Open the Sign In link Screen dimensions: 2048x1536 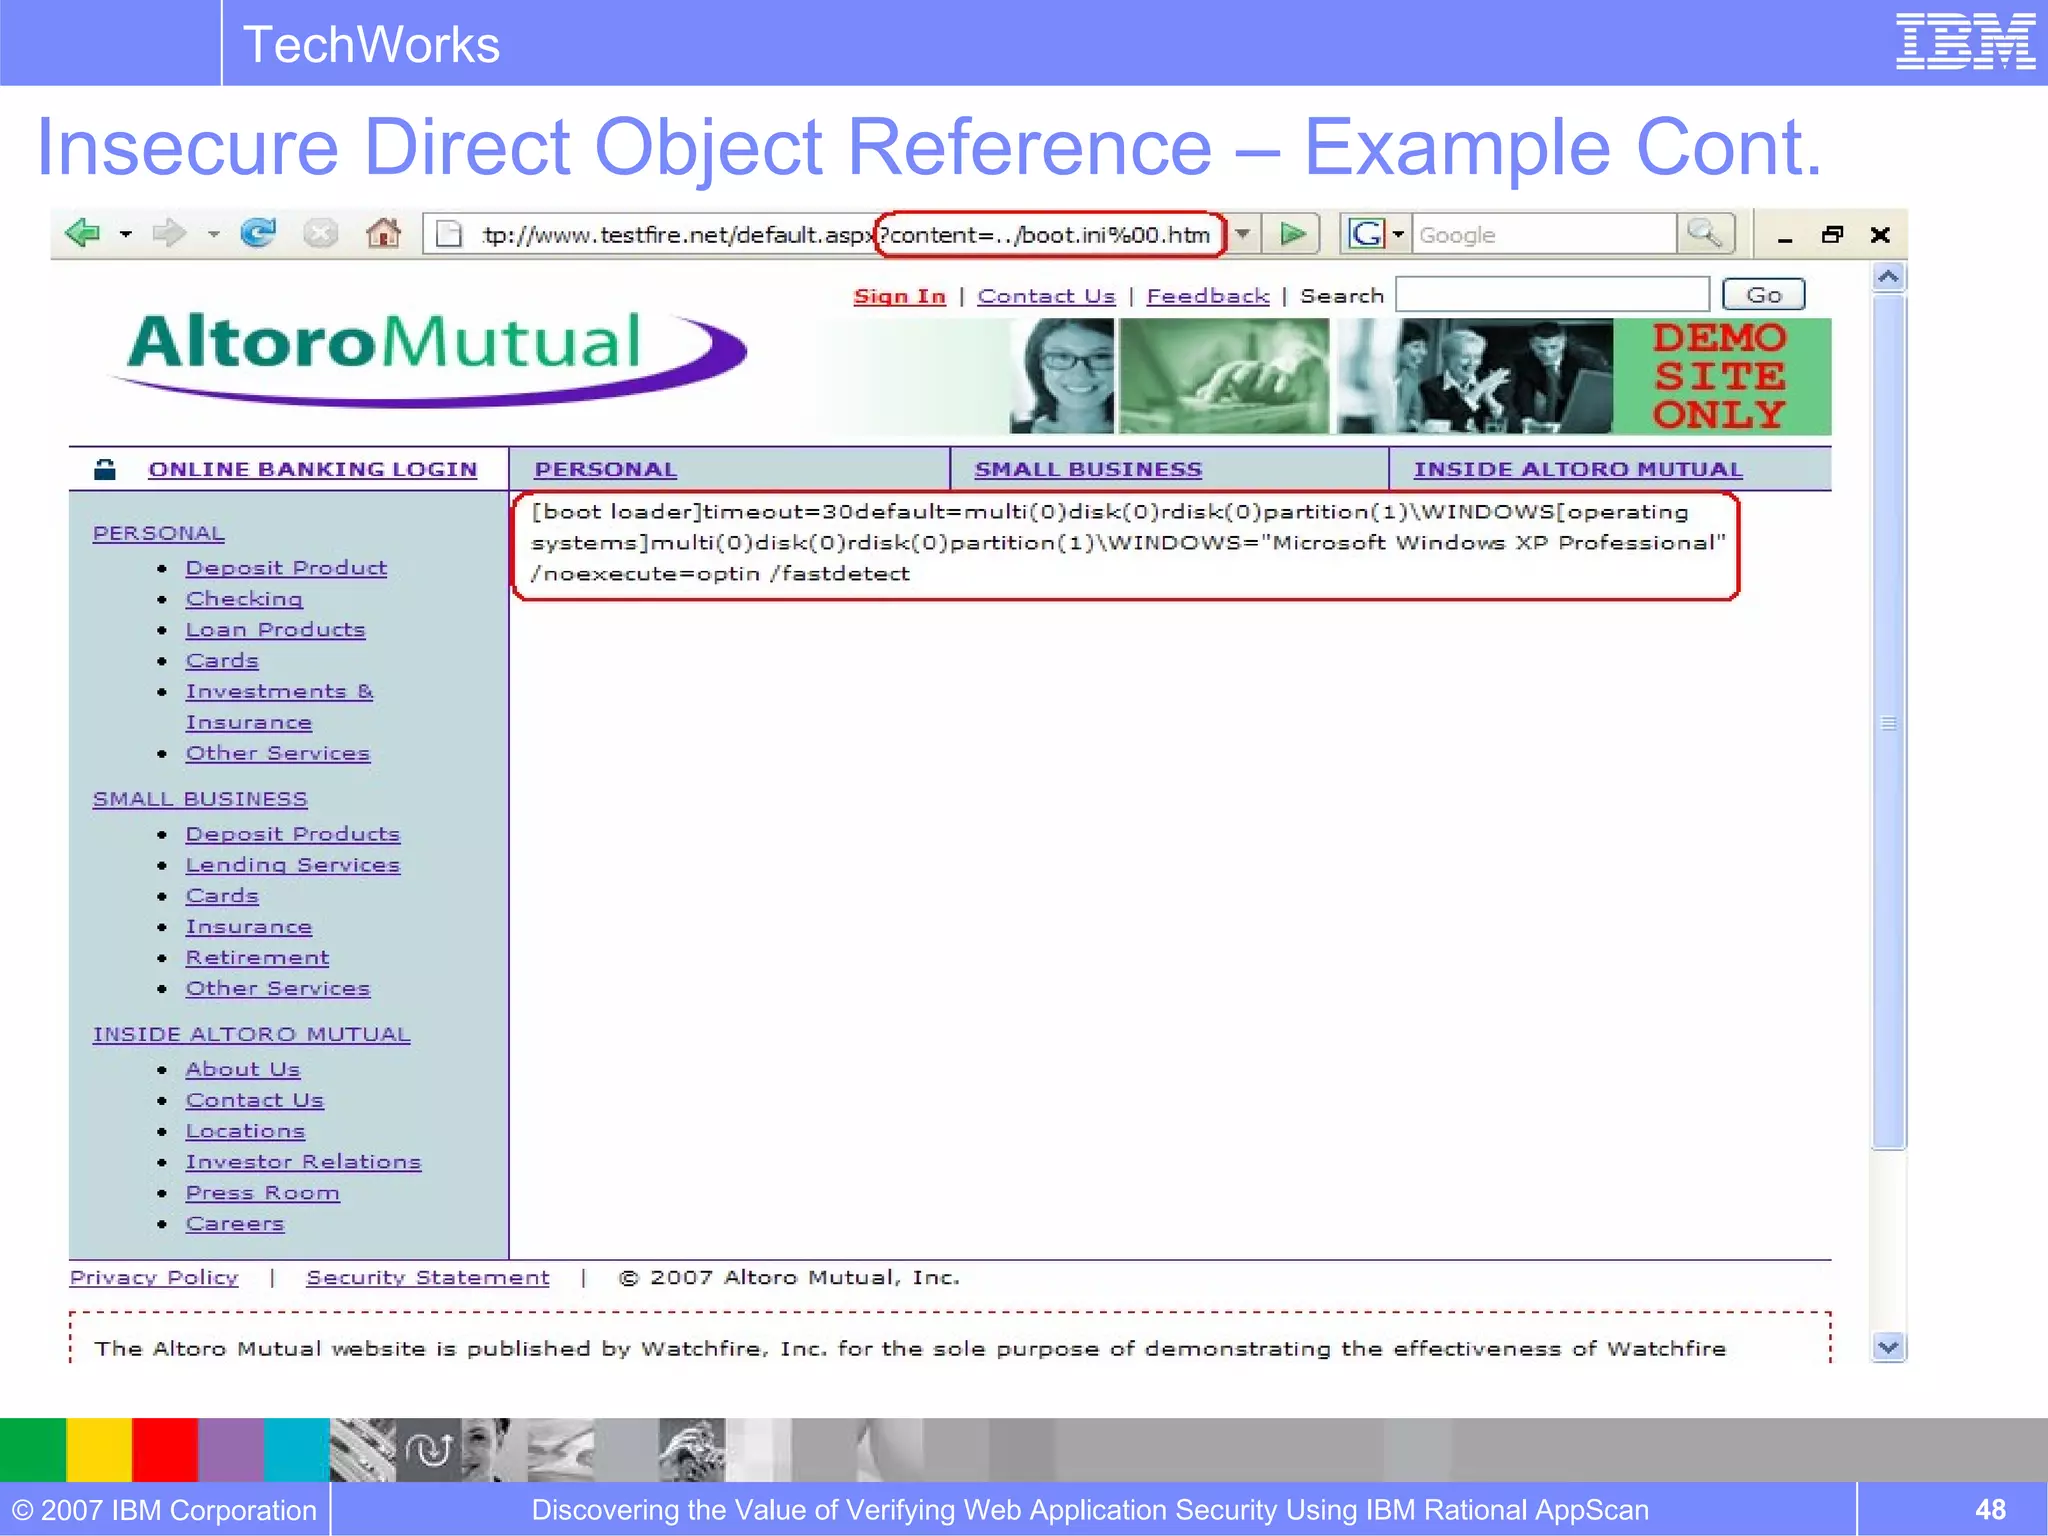pyautogui.click(x=899, y=296)
